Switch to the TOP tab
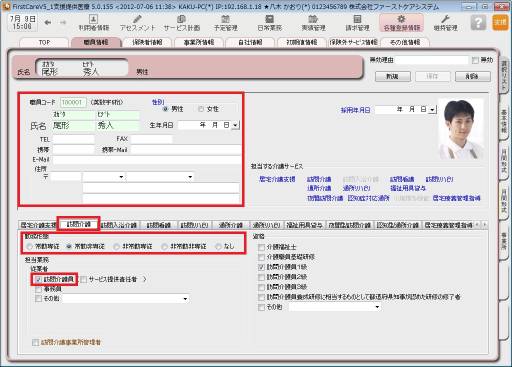Screen dimensions: 512x367 (x=44, y=42)
